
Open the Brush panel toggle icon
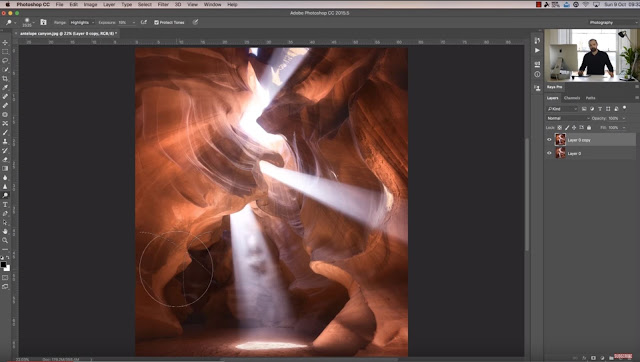coord(43,22)
